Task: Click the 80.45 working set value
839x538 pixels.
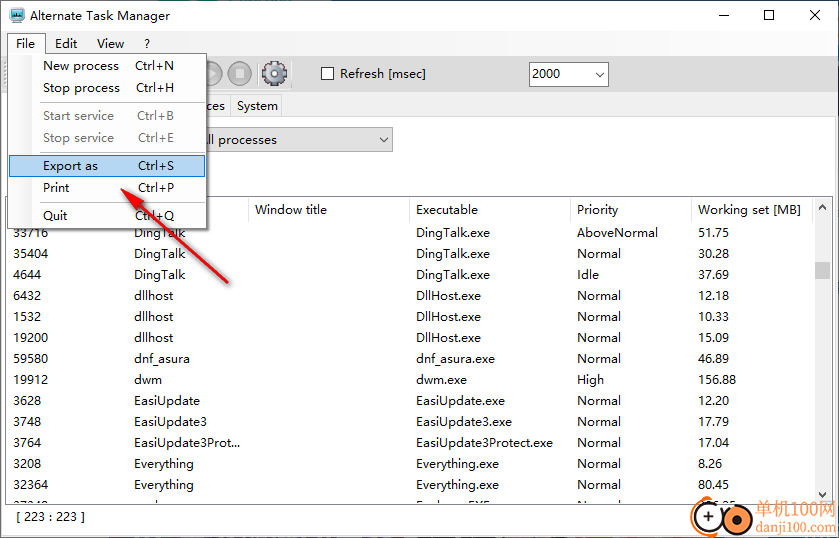Action: click(x=713, y=485)
